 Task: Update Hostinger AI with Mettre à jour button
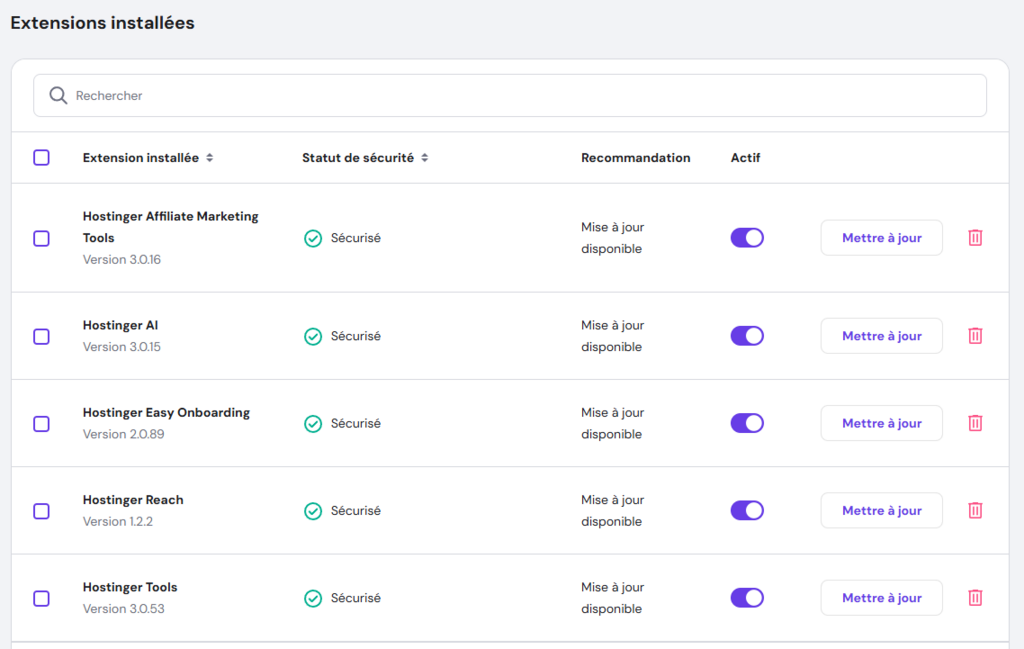tap(881, 335)
